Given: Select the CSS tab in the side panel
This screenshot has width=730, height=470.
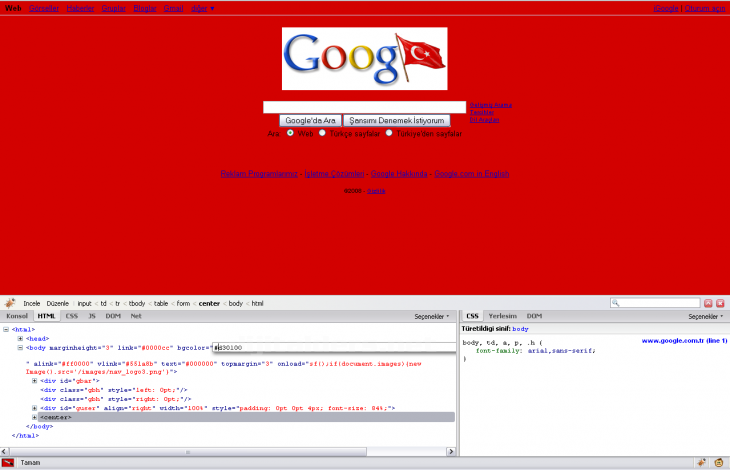Looking at the screenshot, I should point(473,316).
